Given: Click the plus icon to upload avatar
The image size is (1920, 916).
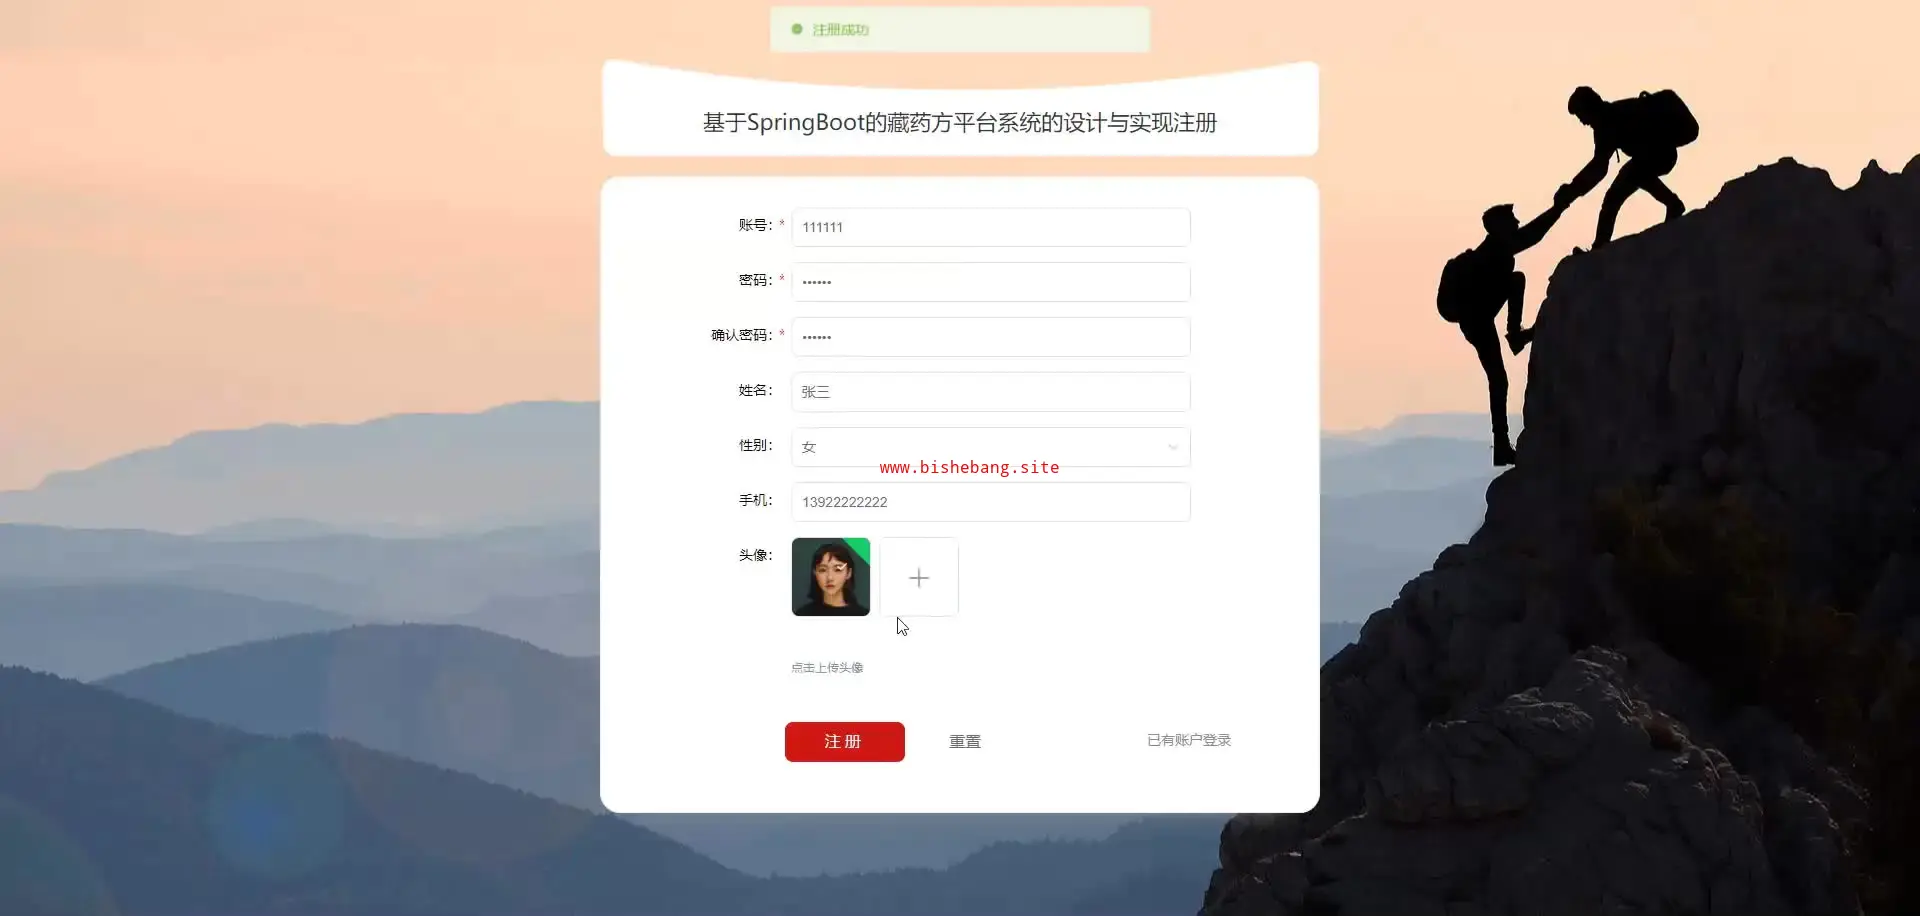Looking at the screenshot, I should tap(919, 577).
